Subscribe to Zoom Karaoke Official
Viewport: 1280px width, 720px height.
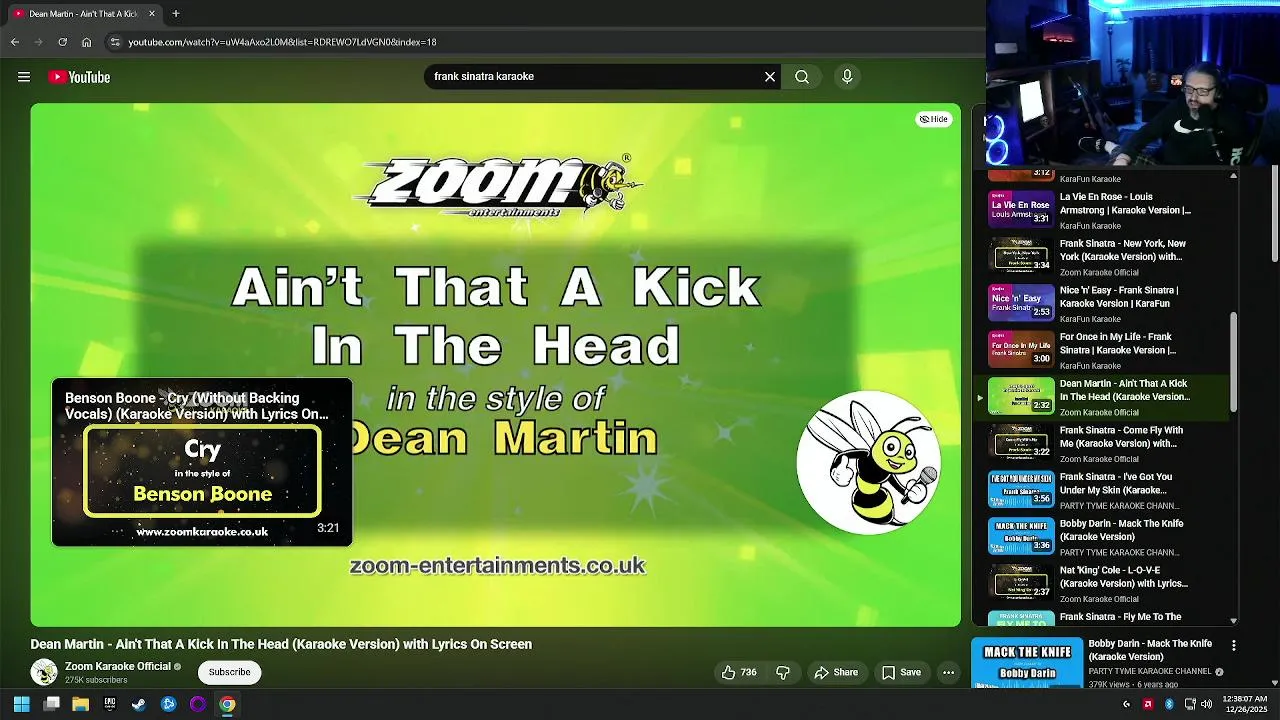tap(229, 672)
